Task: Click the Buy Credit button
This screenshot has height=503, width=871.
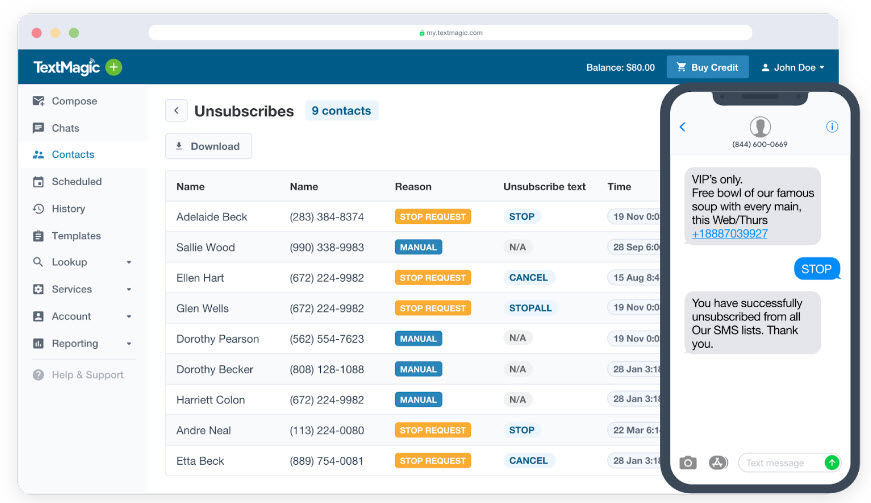Action: tap(707, 67)
